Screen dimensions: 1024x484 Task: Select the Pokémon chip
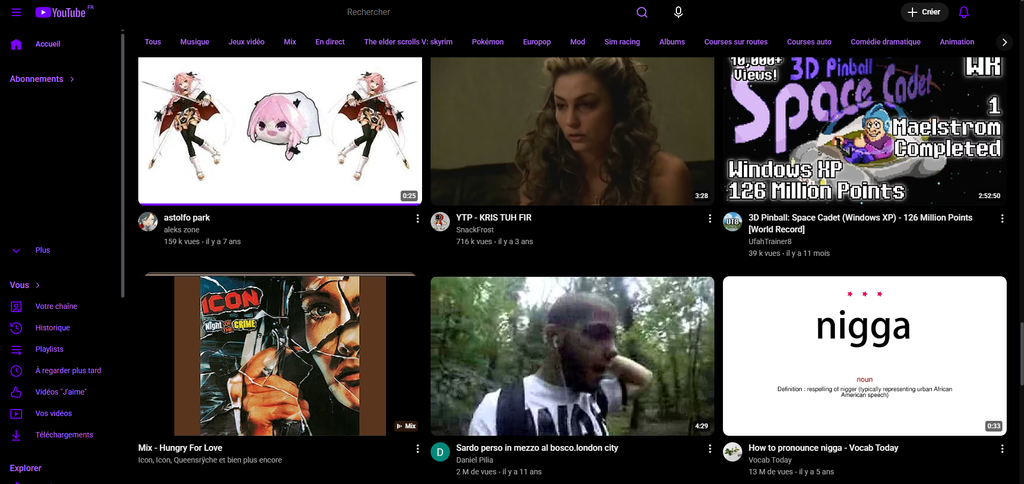pyautogui.click(x=488, y=42)
